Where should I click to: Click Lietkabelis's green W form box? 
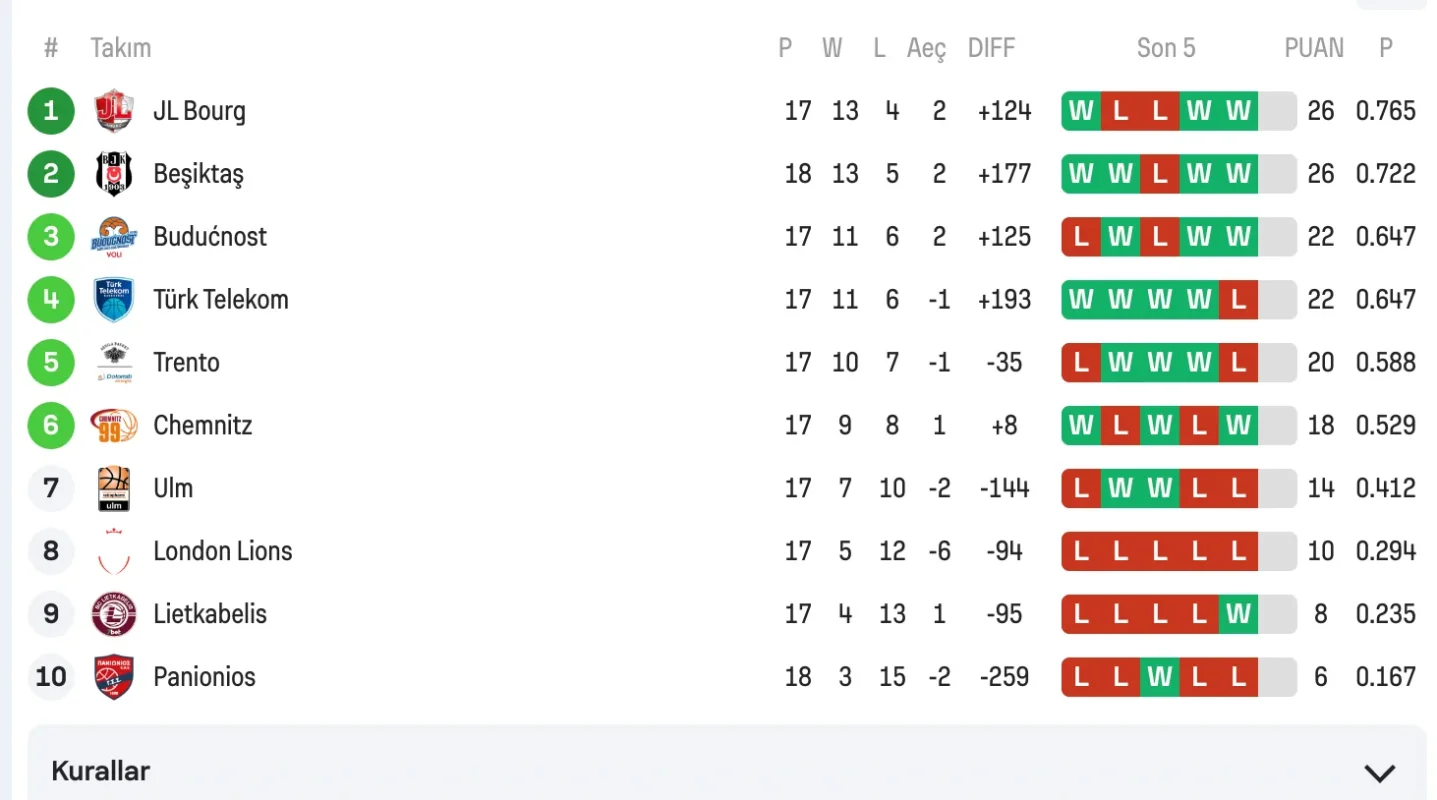(x=1238, y=614)
